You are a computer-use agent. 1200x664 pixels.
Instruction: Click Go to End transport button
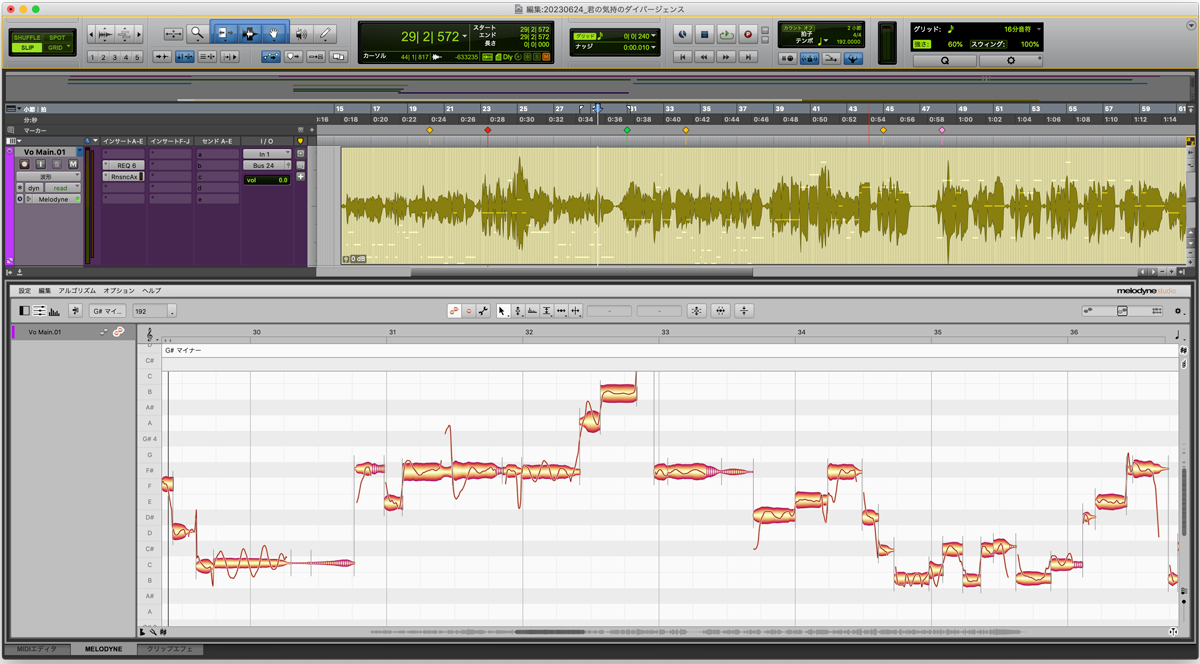[748, 58]
